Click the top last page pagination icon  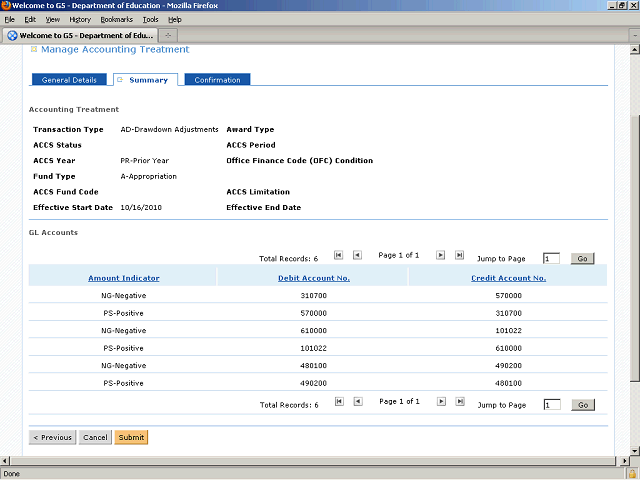pyautogui.click(x=459, y=256)
